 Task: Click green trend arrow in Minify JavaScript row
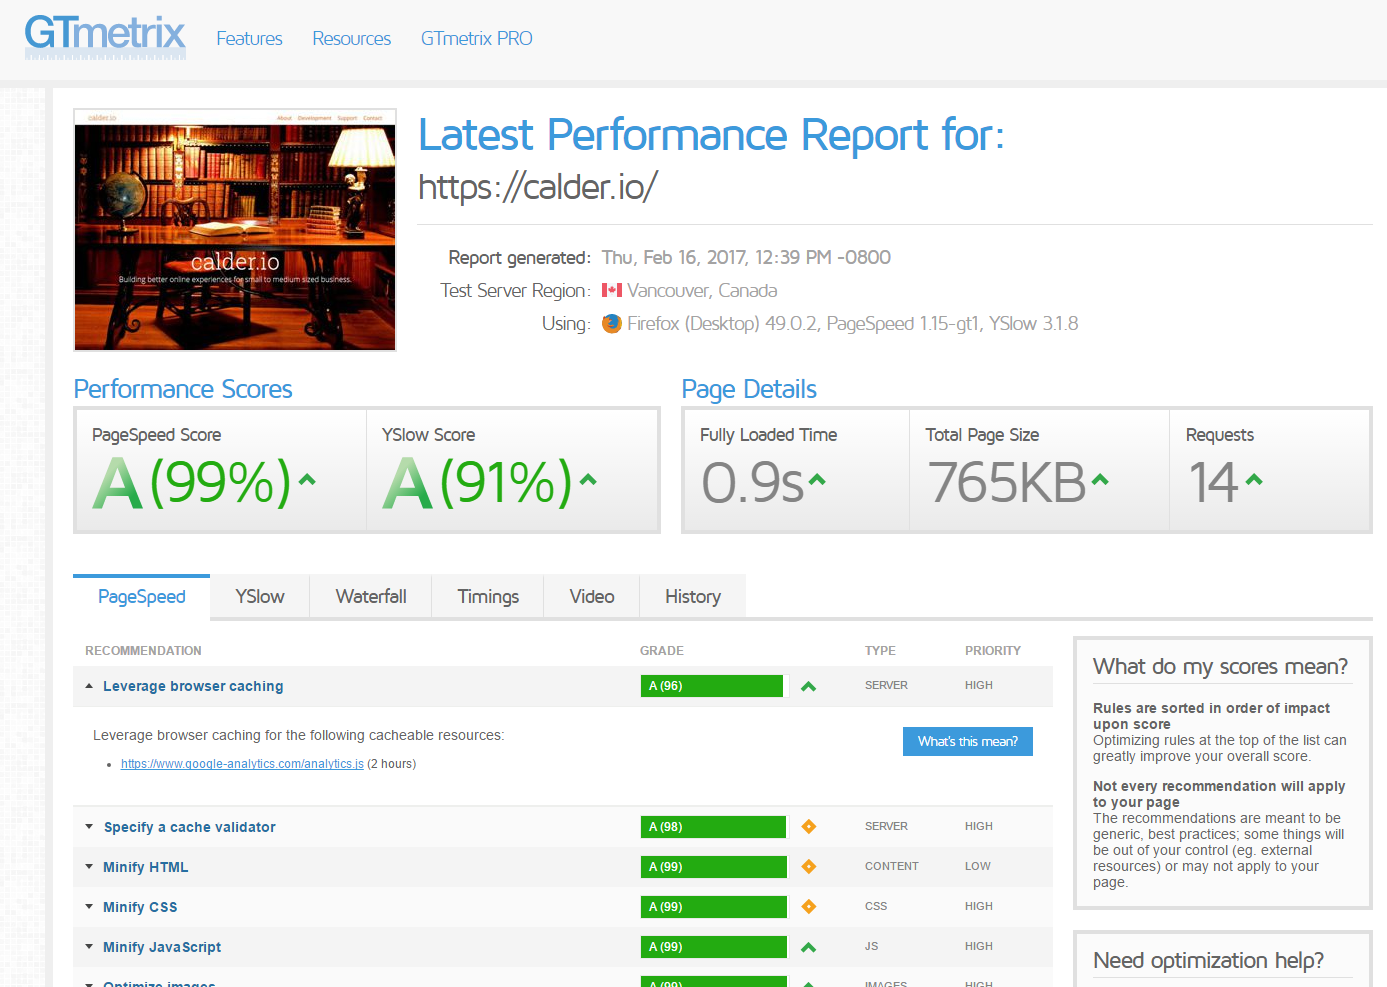(x=809, y=947)
